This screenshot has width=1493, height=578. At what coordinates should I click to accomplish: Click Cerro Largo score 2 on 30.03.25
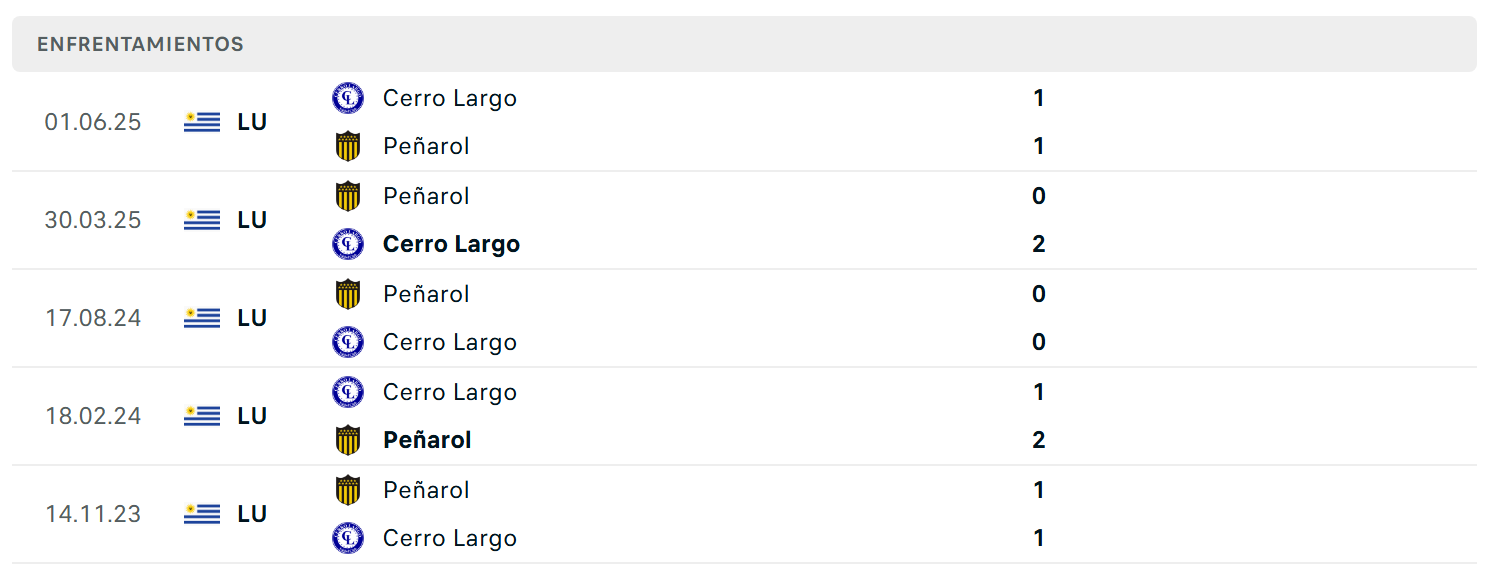[x=1039, y=244]
